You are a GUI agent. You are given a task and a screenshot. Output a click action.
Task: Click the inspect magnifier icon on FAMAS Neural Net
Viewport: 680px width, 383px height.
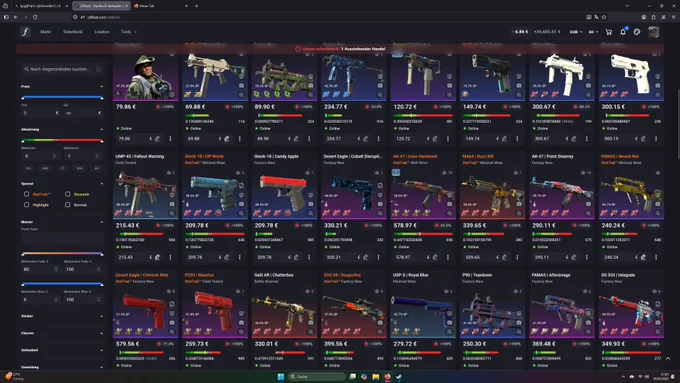[657, 213]
